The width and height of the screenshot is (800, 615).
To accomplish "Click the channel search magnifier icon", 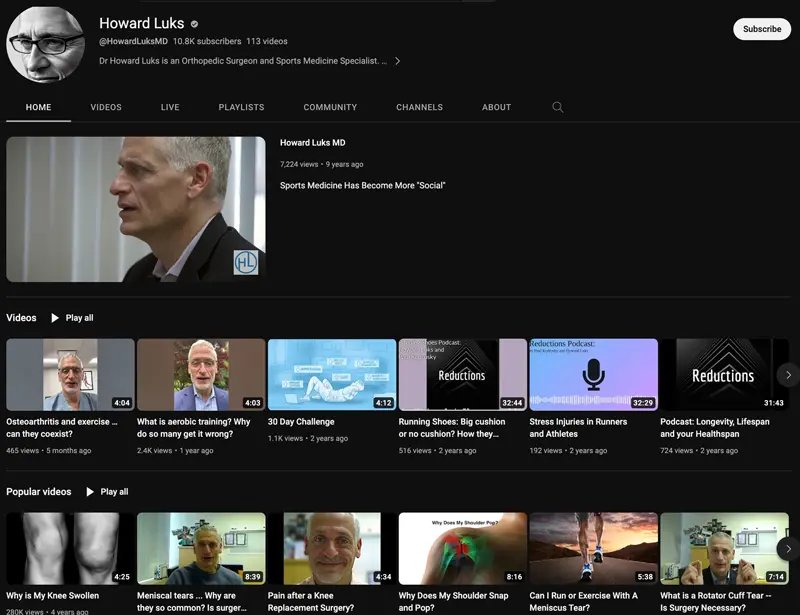I will [x=558, y=107].
